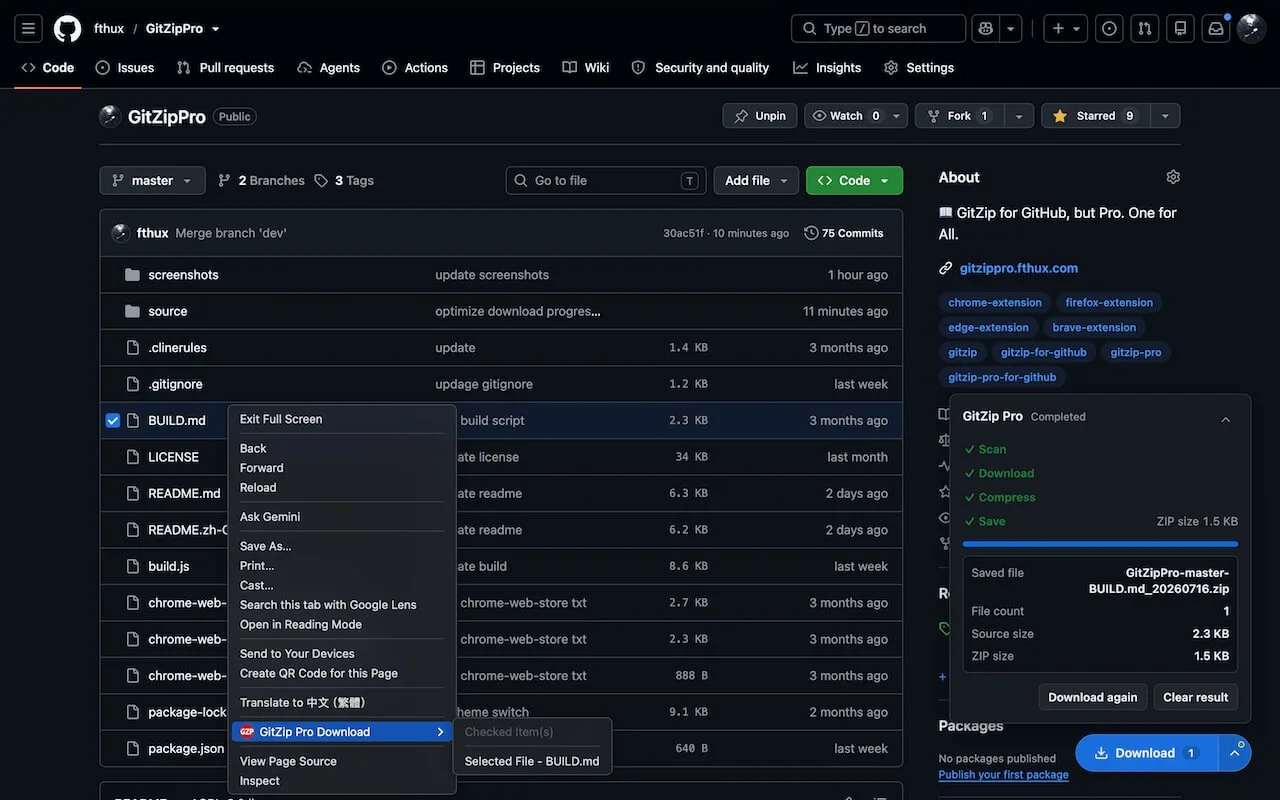Open the Add file dropdown
The image size is (1280, 800).
(756, 181)
